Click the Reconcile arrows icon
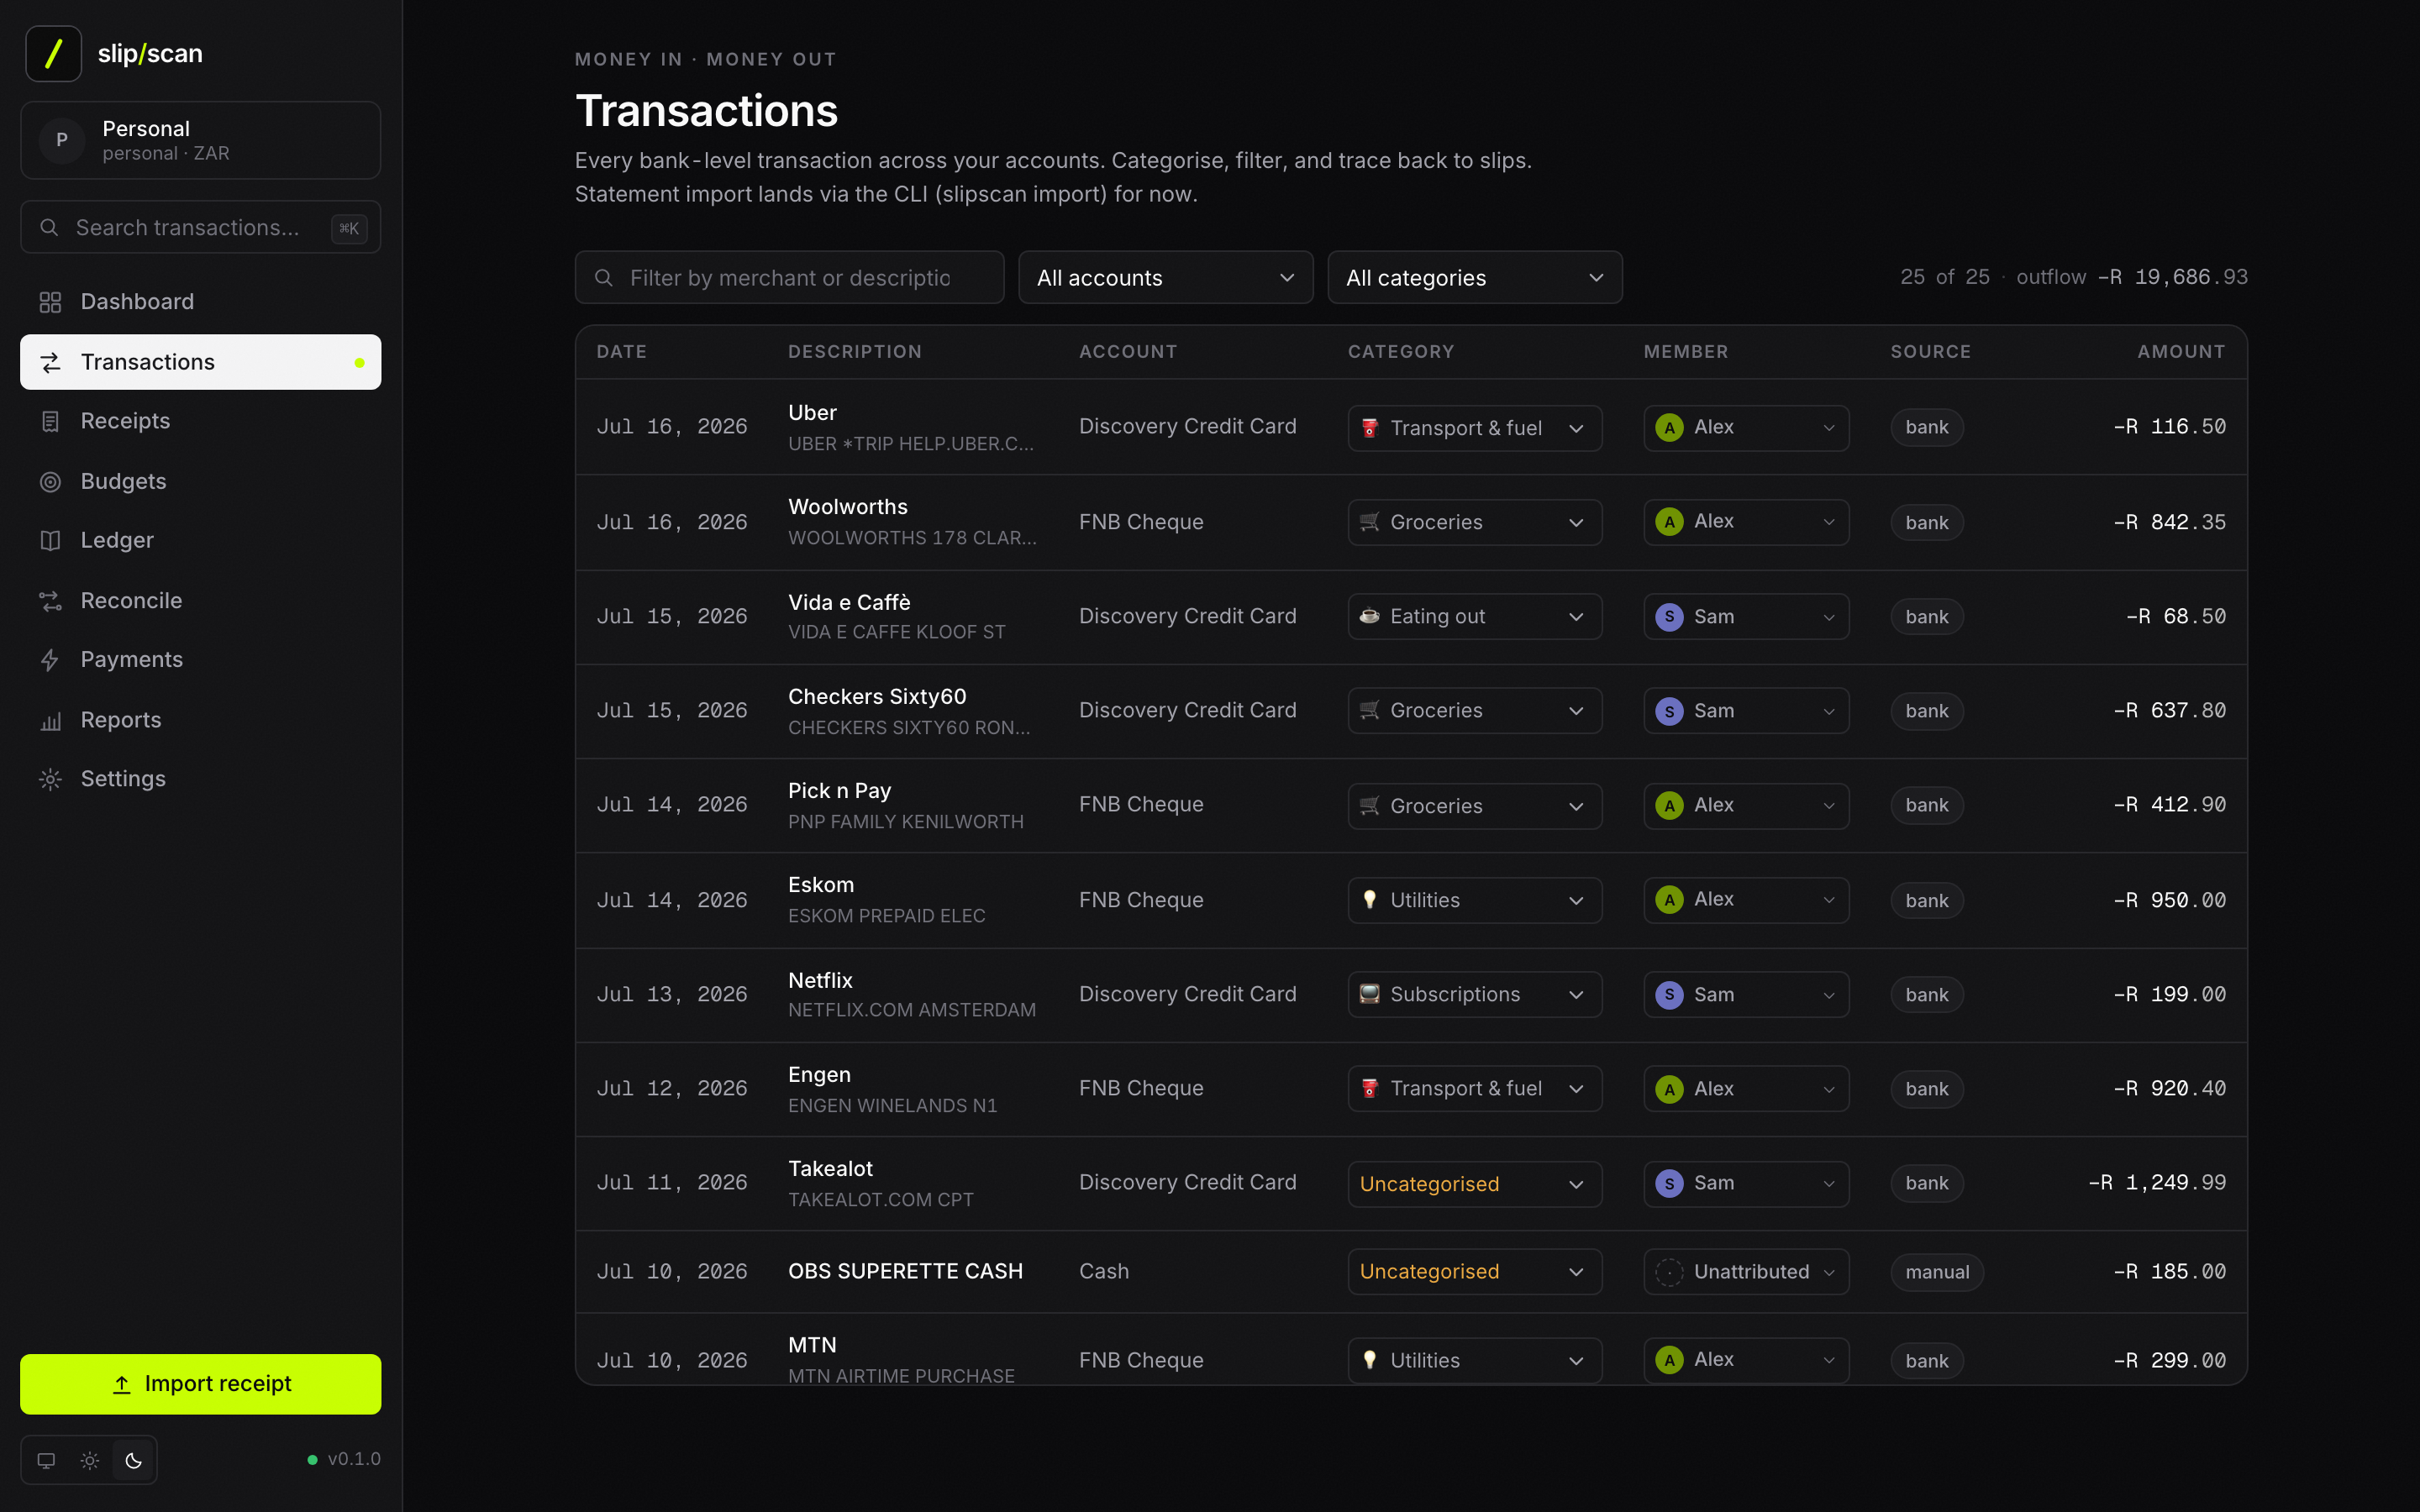The image size is (2420, 1512). pos(50,601)
